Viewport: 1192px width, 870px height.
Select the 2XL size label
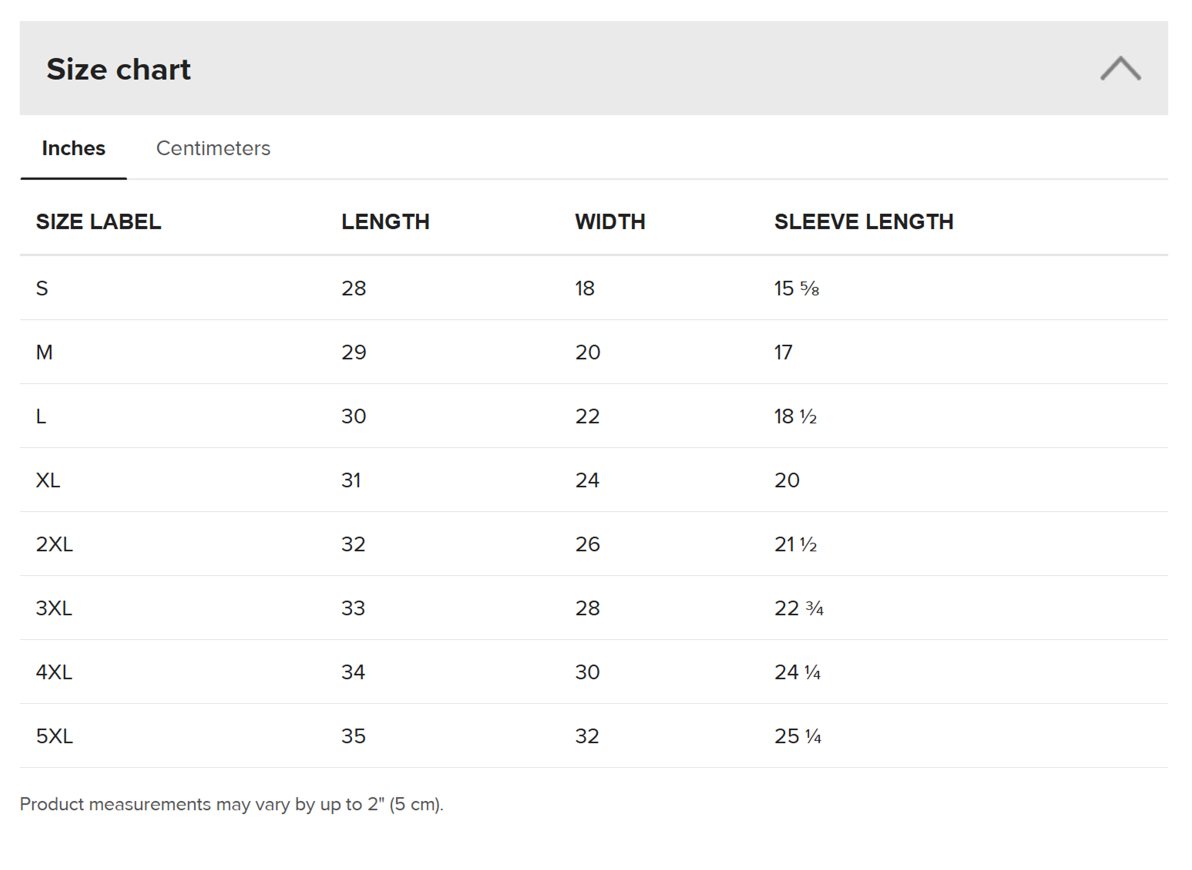pos(54,545)
